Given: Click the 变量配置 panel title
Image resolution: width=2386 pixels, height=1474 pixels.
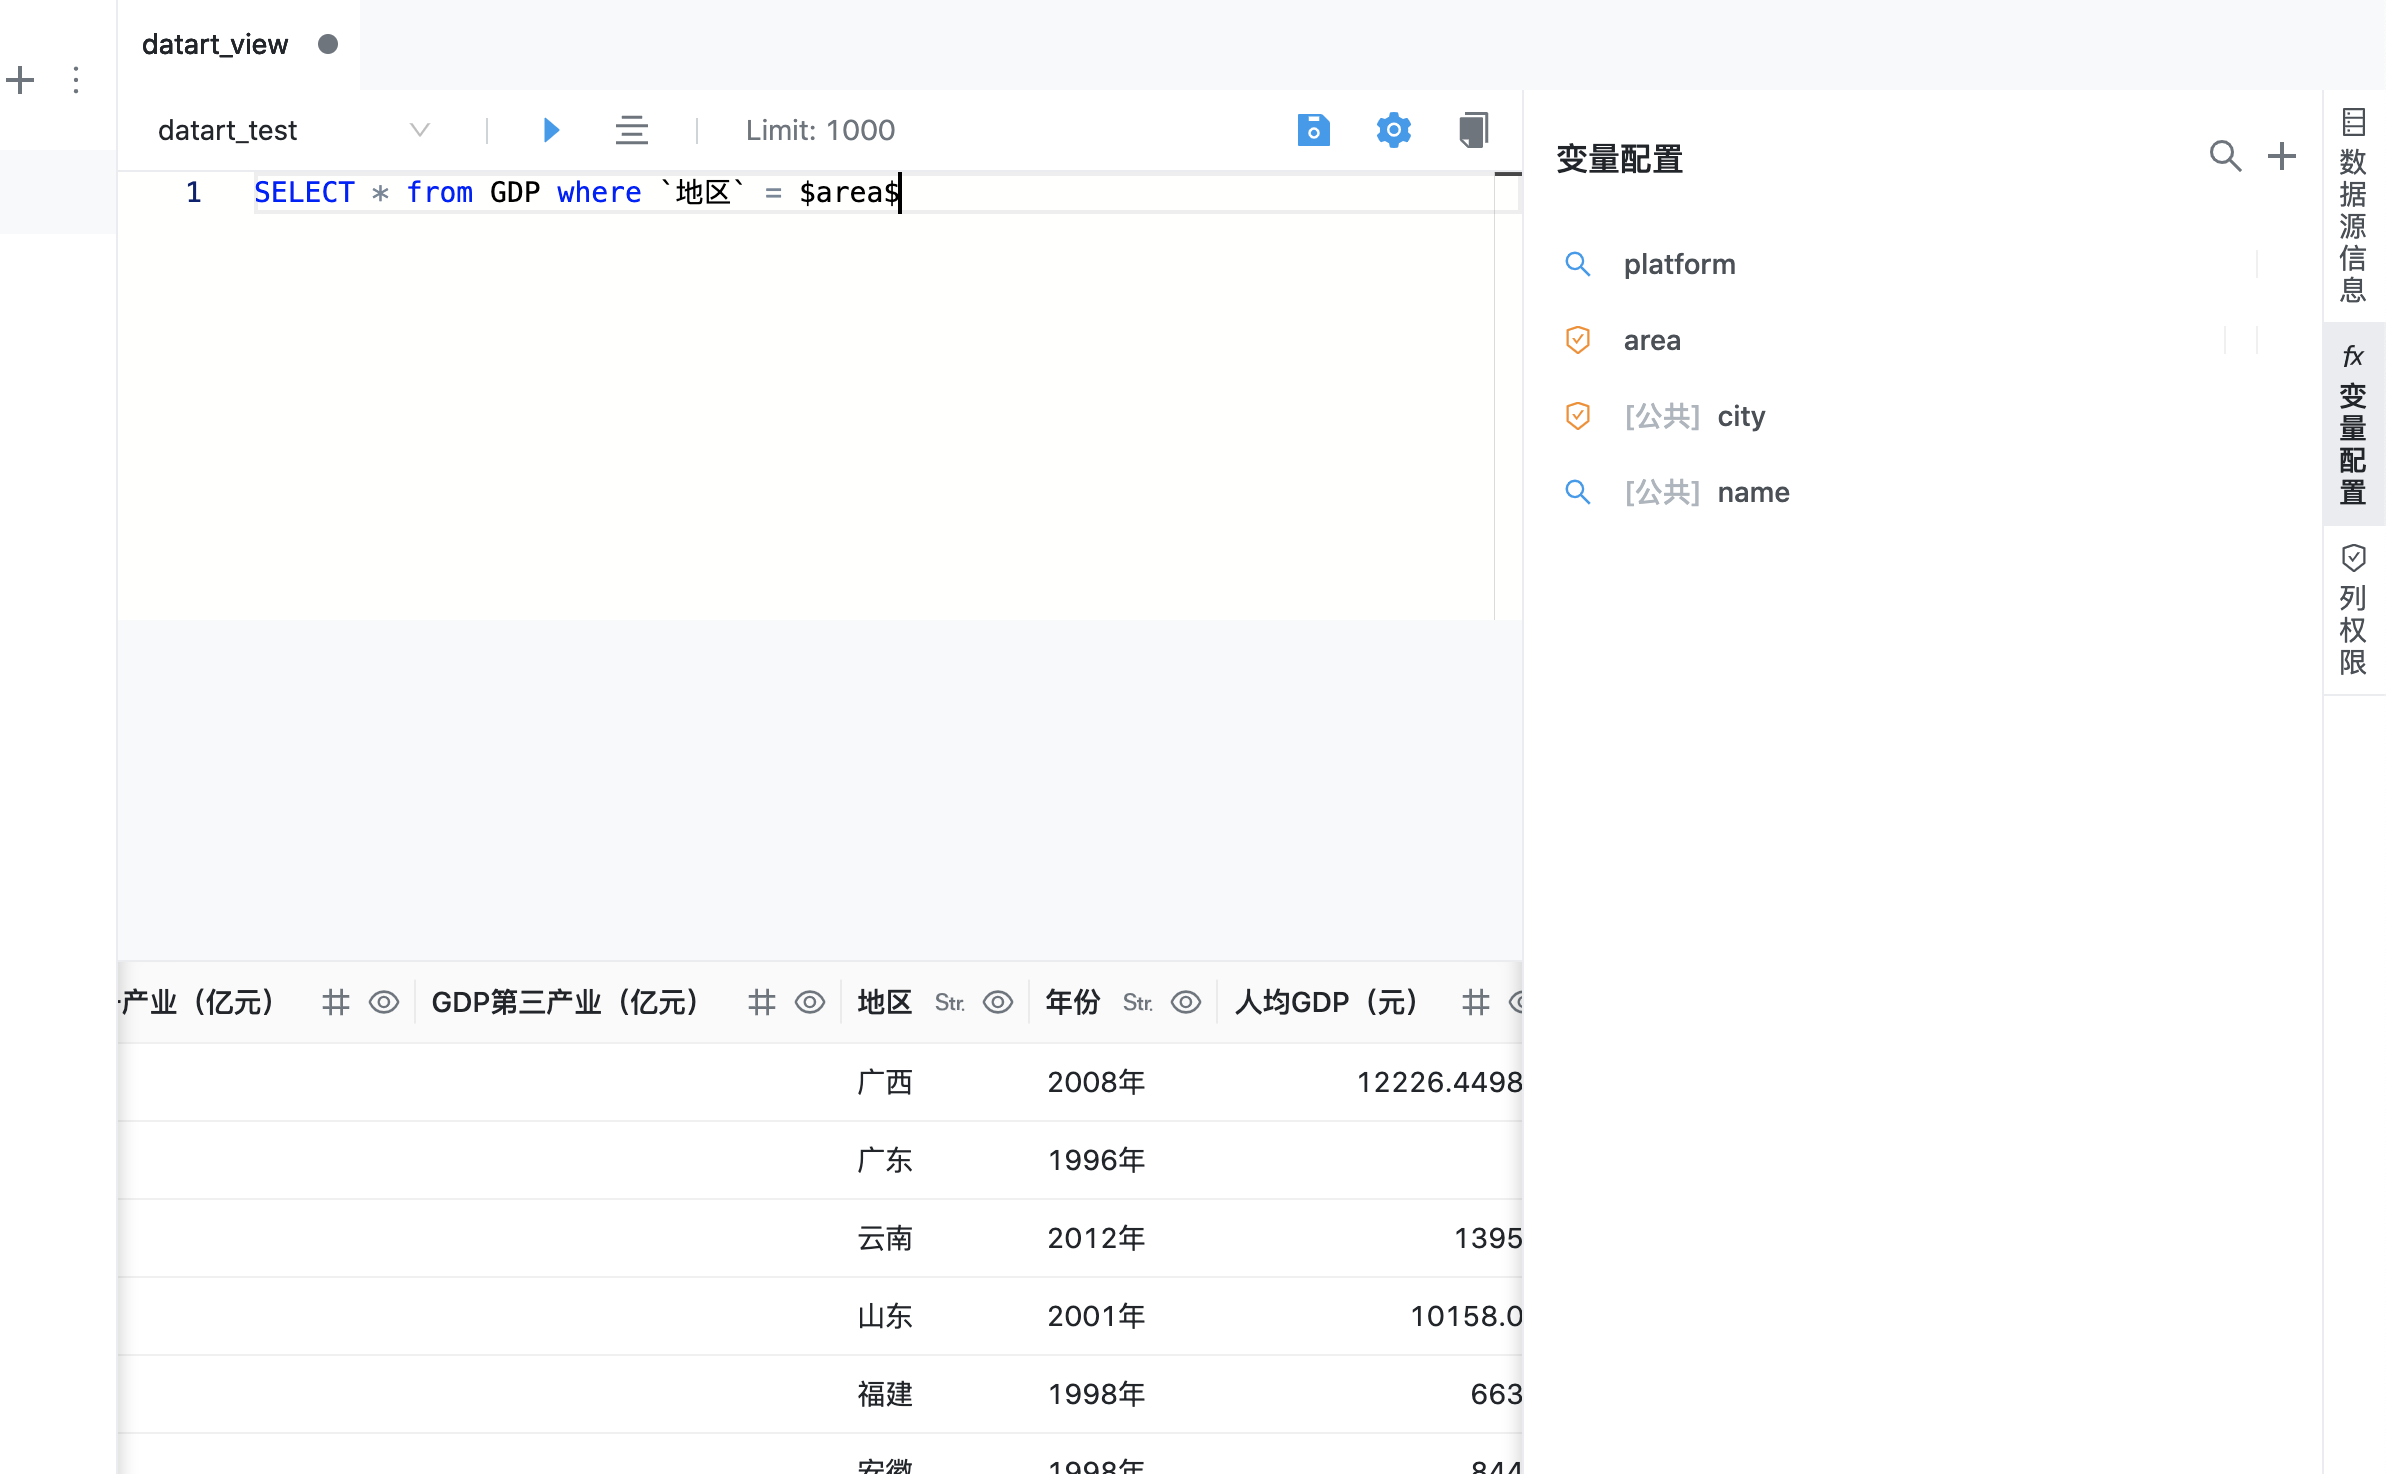Looking at the screenshot, I should pos(1620,158).
